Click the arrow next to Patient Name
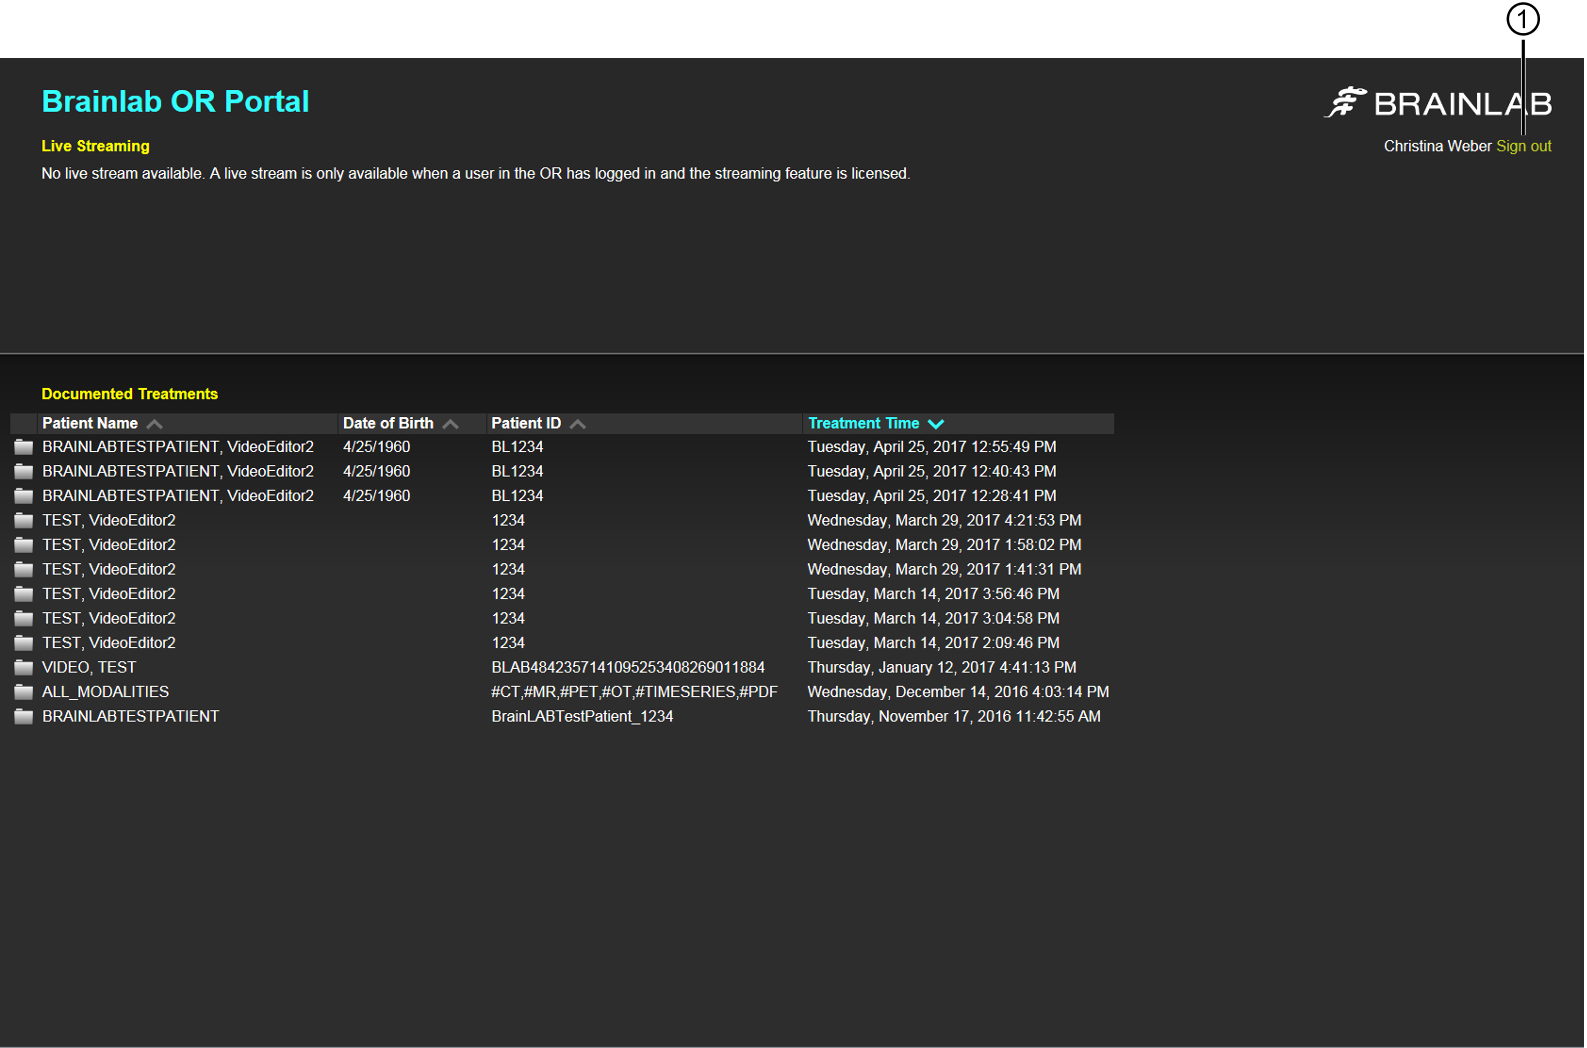This screenshot has height=1048, width=1587. coord(154,424)
